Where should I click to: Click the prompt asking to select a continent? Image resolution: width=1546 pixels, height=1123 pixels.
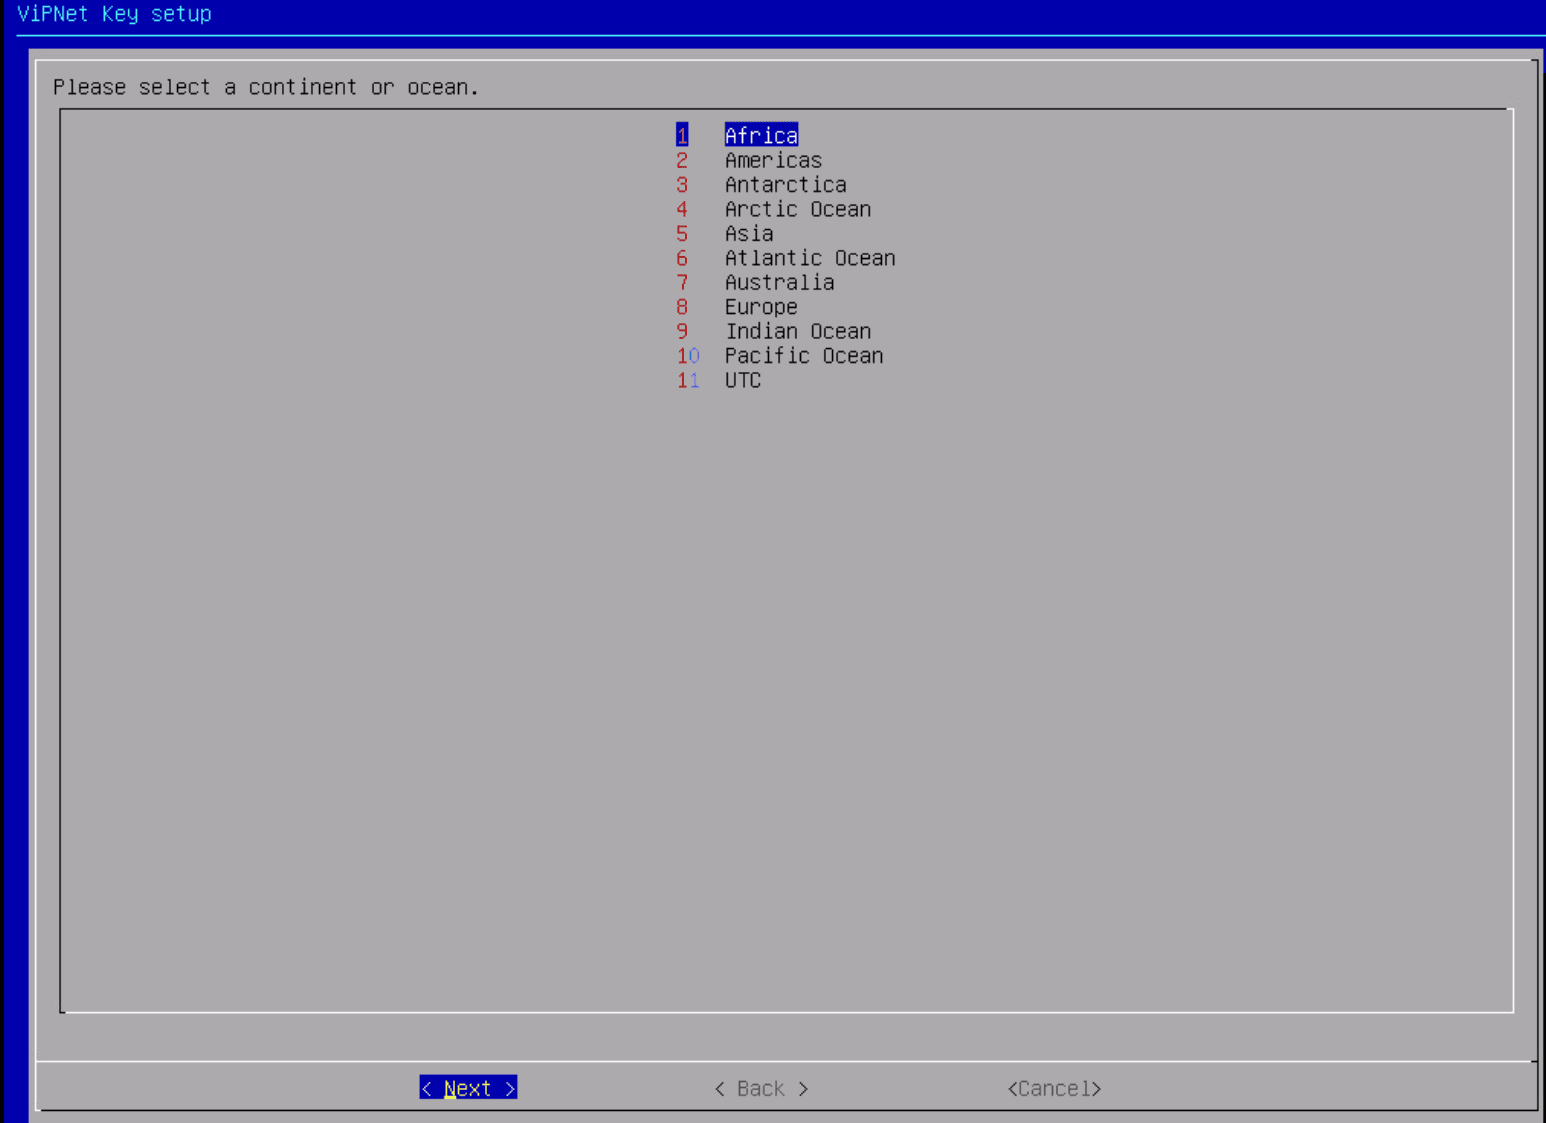click(x=266, y=87)
